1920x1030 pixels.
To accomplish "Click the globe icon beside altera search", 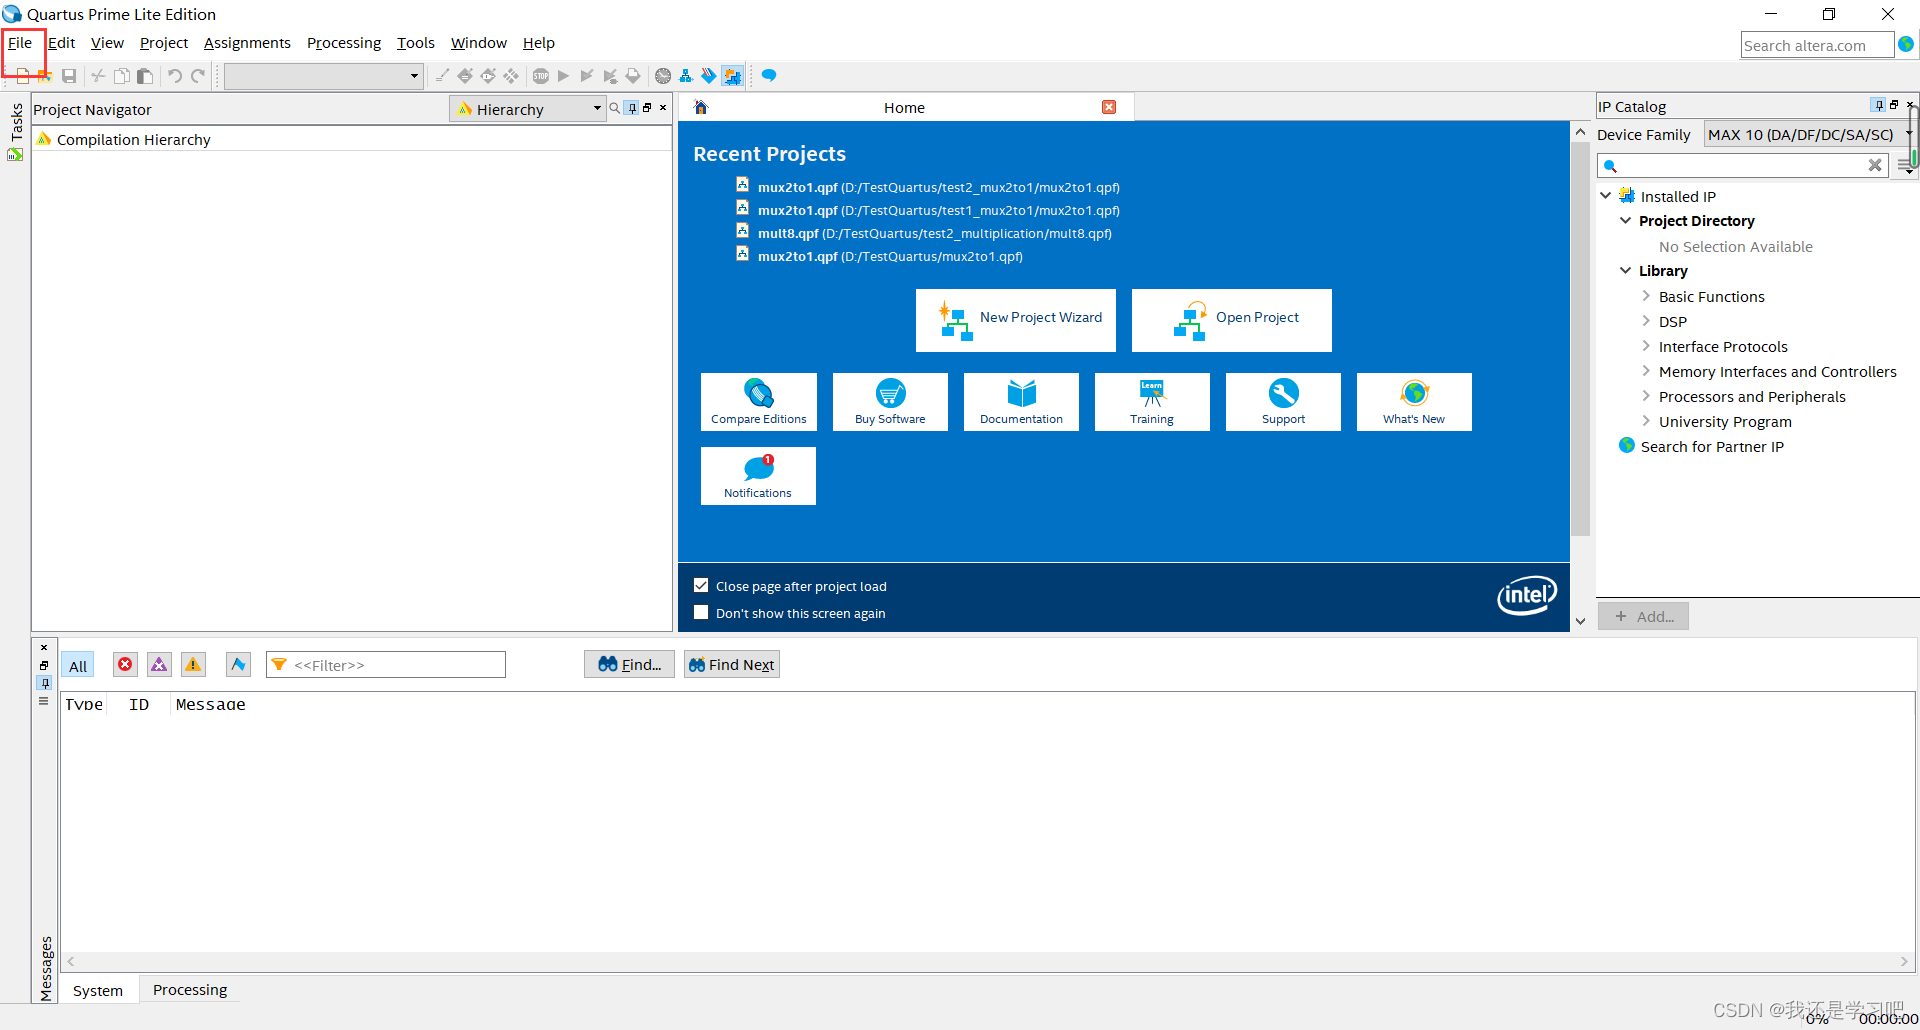I will coord(1906,44).
